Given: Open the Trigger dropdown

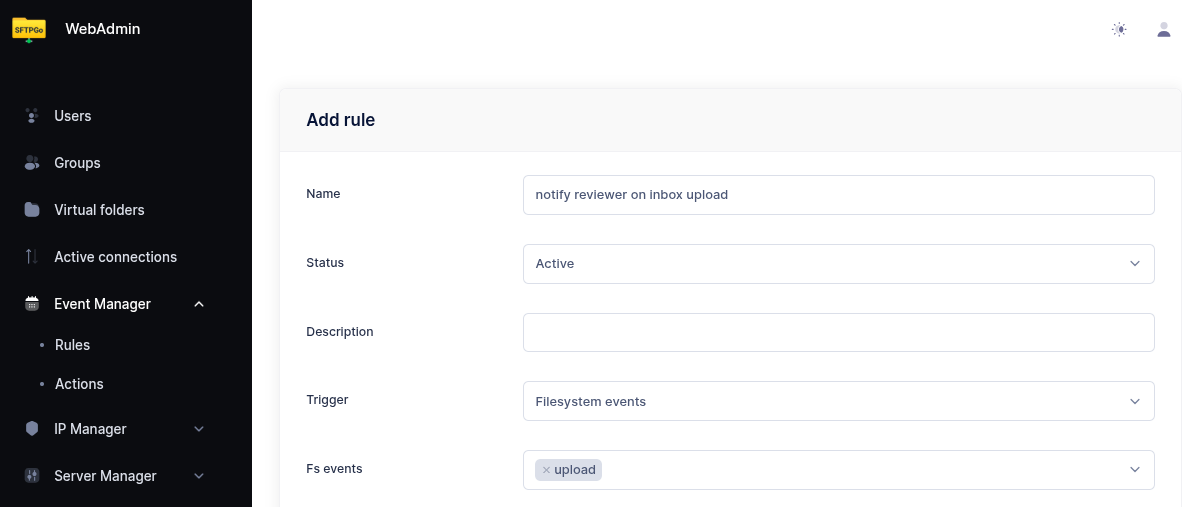Looking at the screenshot, I should (x=838, y=401).
